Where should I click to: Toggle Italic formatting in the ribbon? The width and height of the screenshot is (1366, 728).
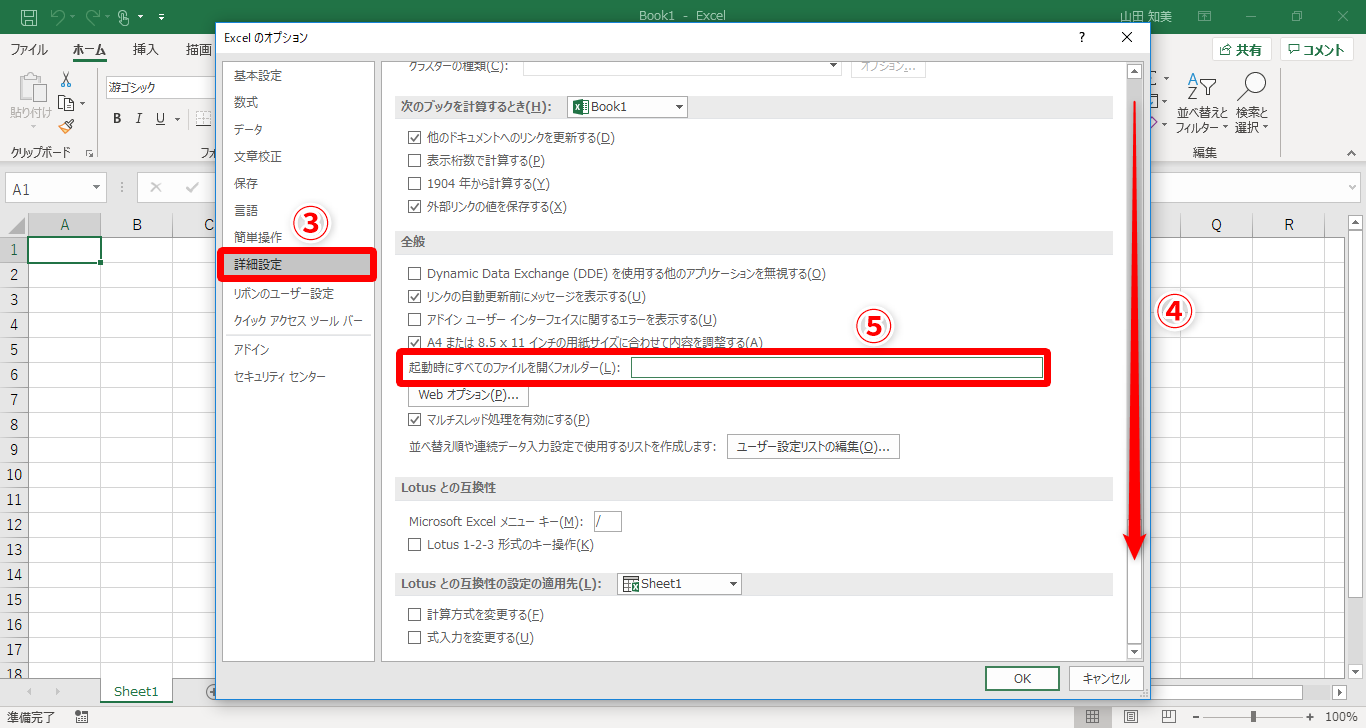click(x=139, y=119)
